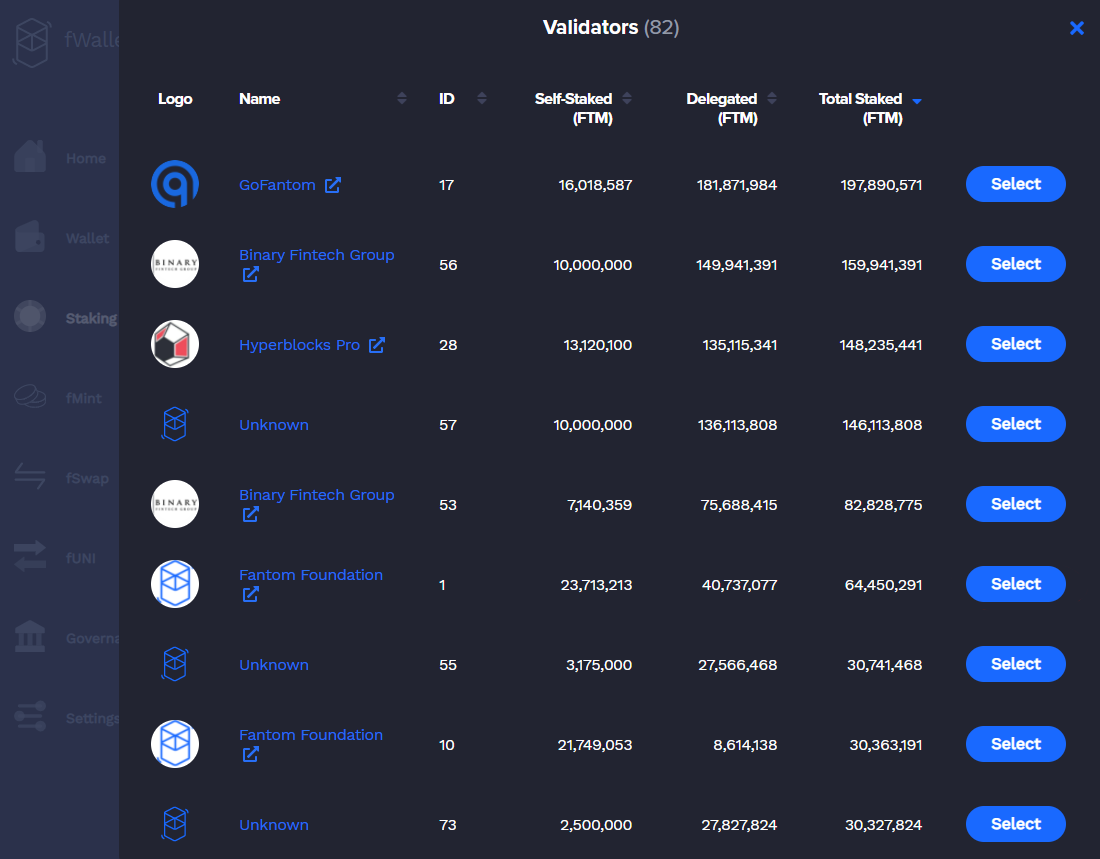This screenshot has width=1100, height=859.
Task: Open Staking from sidebar icon
Action: point(30,317)
